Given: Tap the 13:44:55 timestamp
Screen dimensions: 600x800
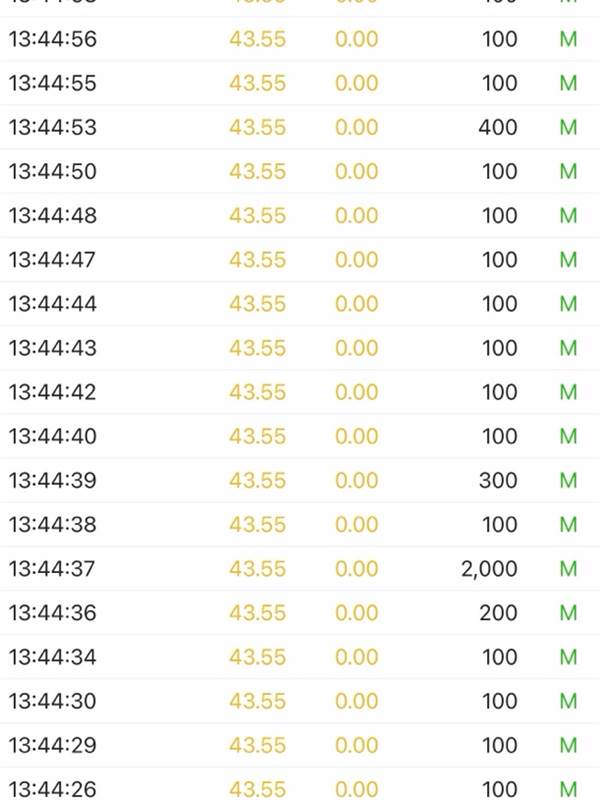Looking at the screenshot, I should (x=53, y=83).
